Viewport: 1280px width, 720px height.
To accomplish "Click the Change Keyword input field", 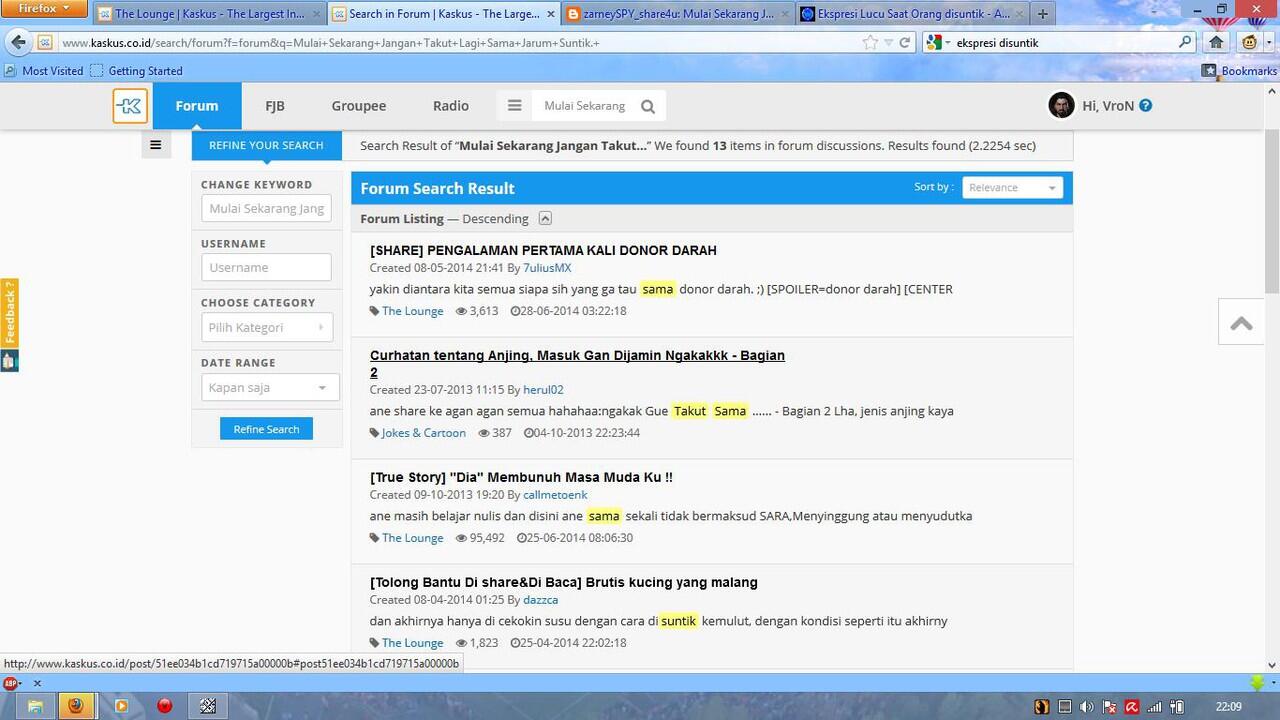I will (x=266, y=208).
